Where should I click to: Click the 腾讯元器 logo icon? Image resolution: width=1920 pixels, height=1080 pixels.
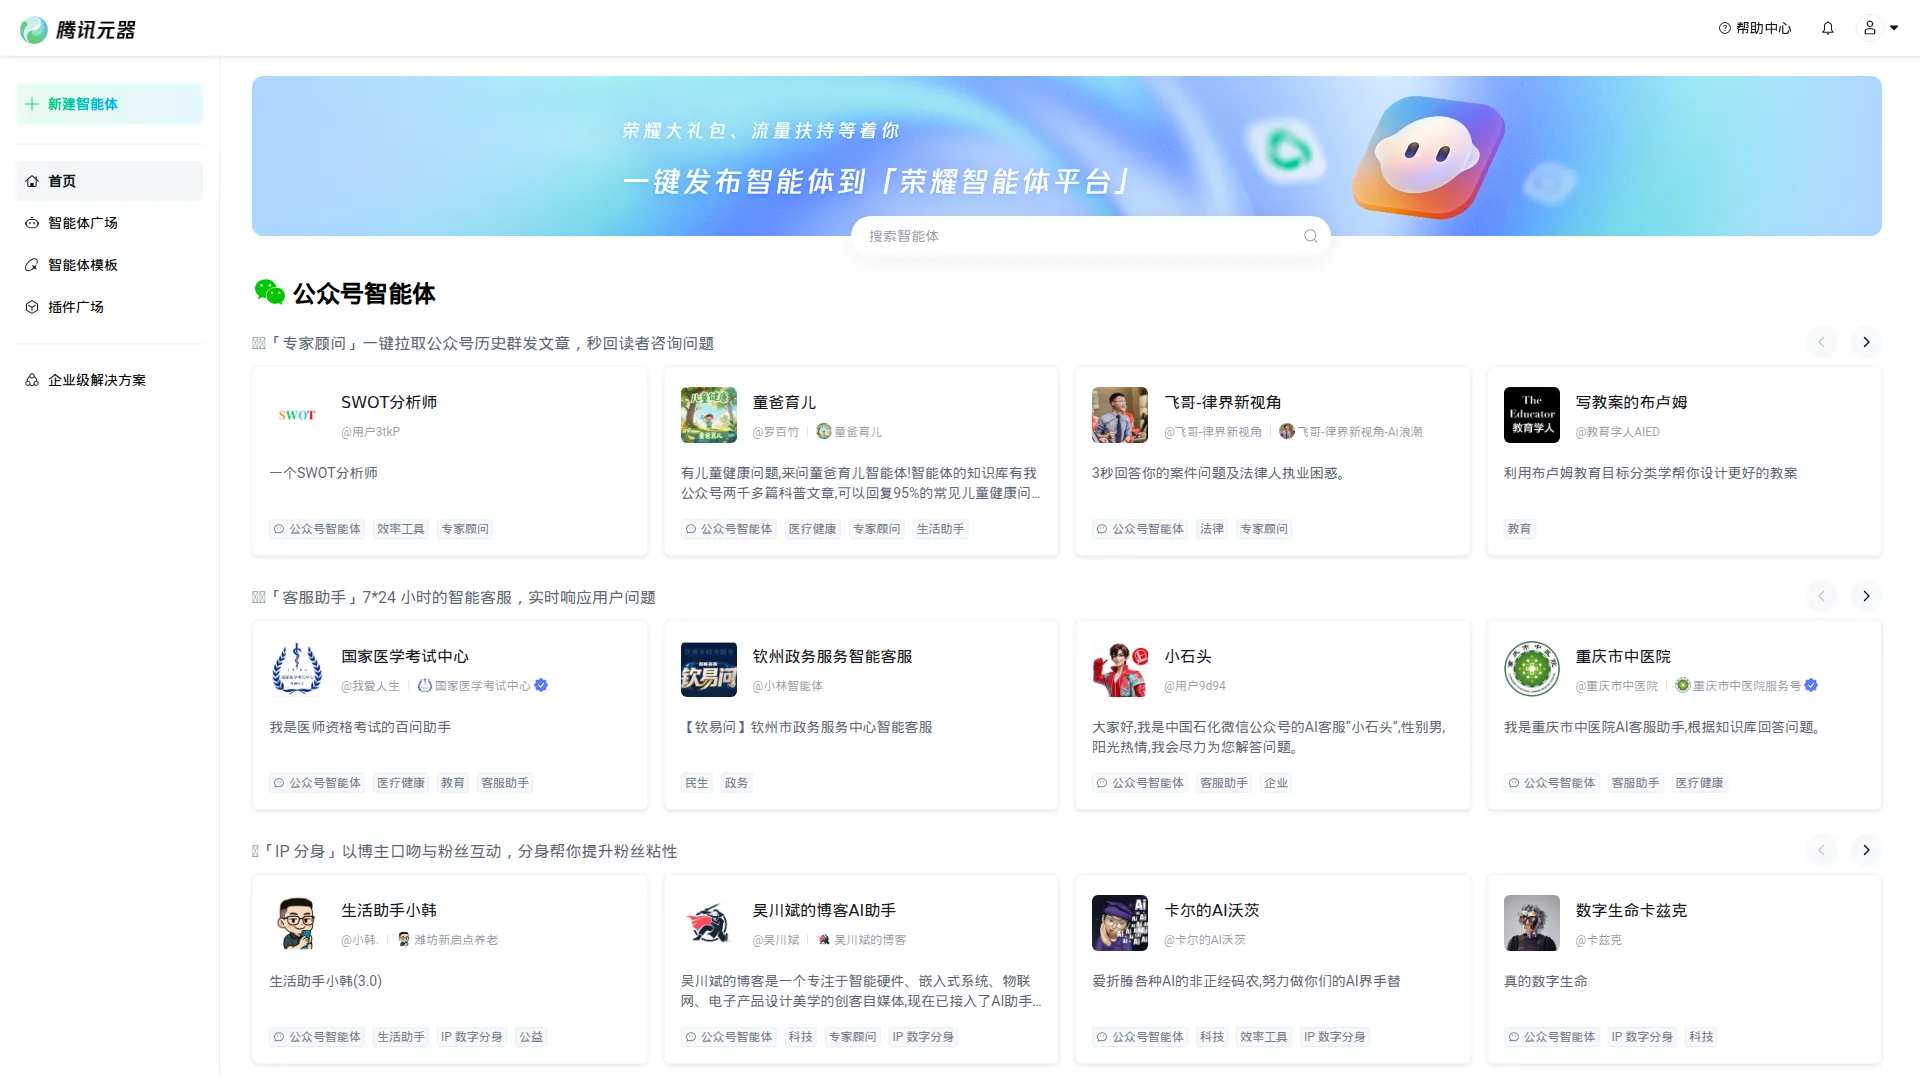pyautogui.click(x=34, y=30)
